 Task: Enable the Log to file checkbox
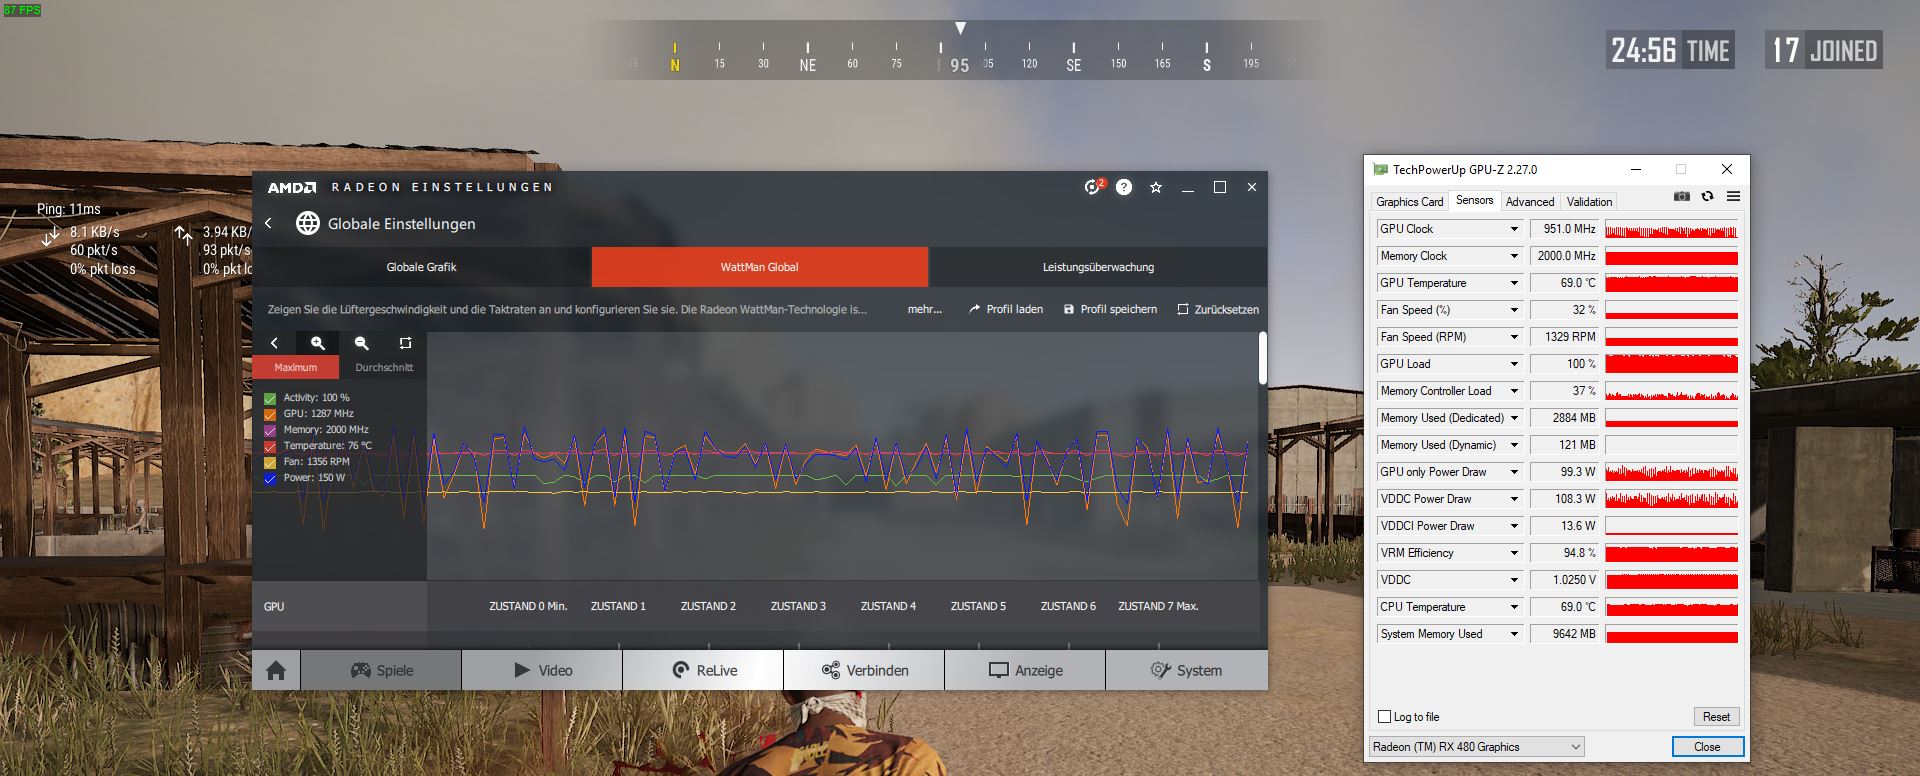(x=1385, y=716)
